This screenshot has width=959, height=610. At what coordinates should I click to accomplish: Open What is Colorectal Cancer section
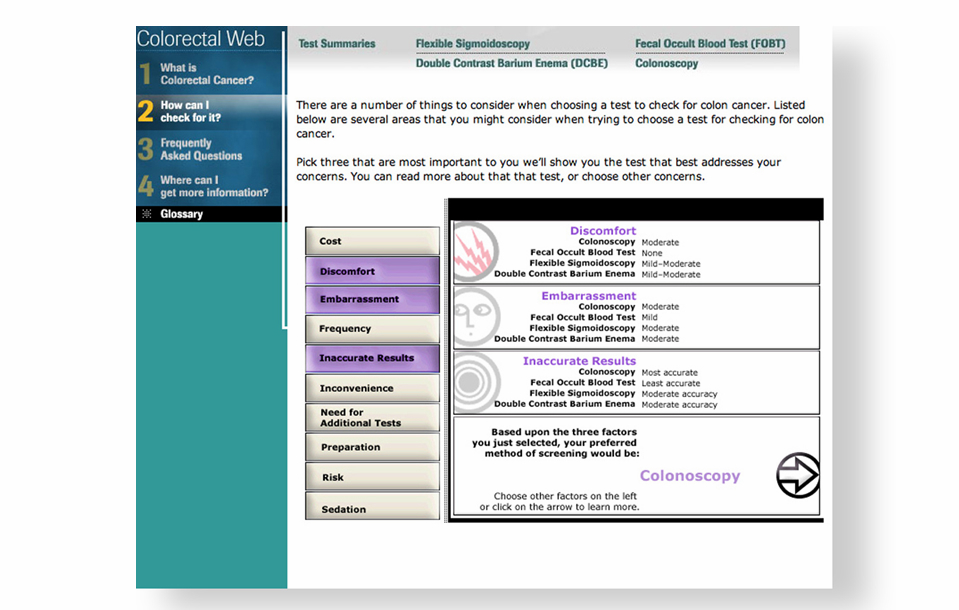pos(207,74)
